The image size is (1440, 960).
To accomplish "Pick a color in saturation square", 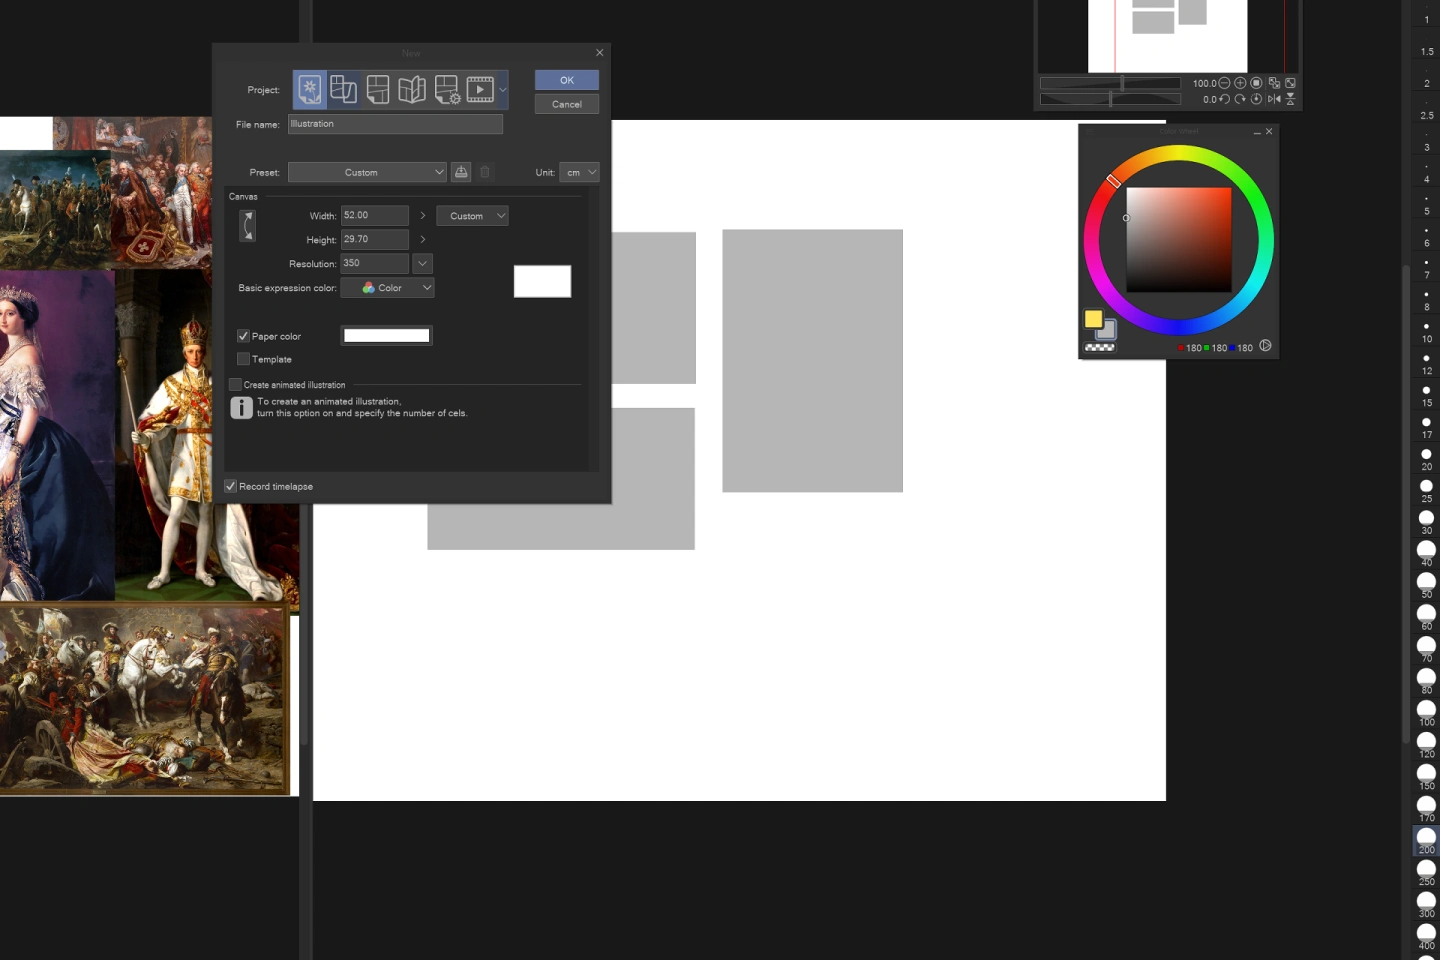I will pos(1179,239).
